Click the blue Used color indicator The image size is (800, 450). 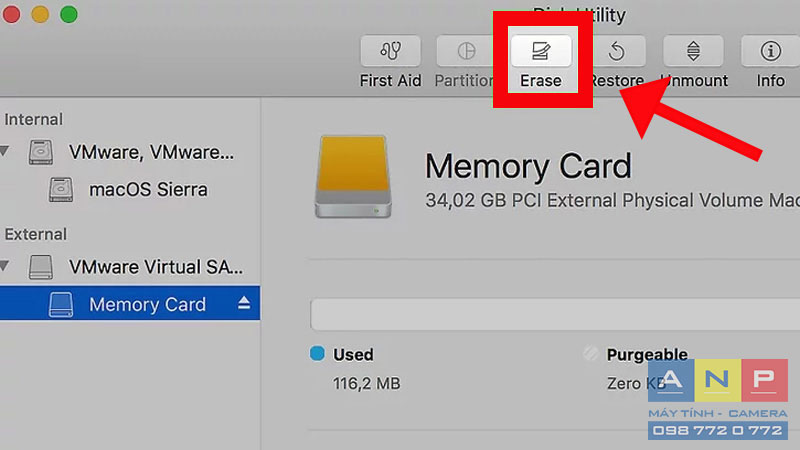[x=317, y=353]
